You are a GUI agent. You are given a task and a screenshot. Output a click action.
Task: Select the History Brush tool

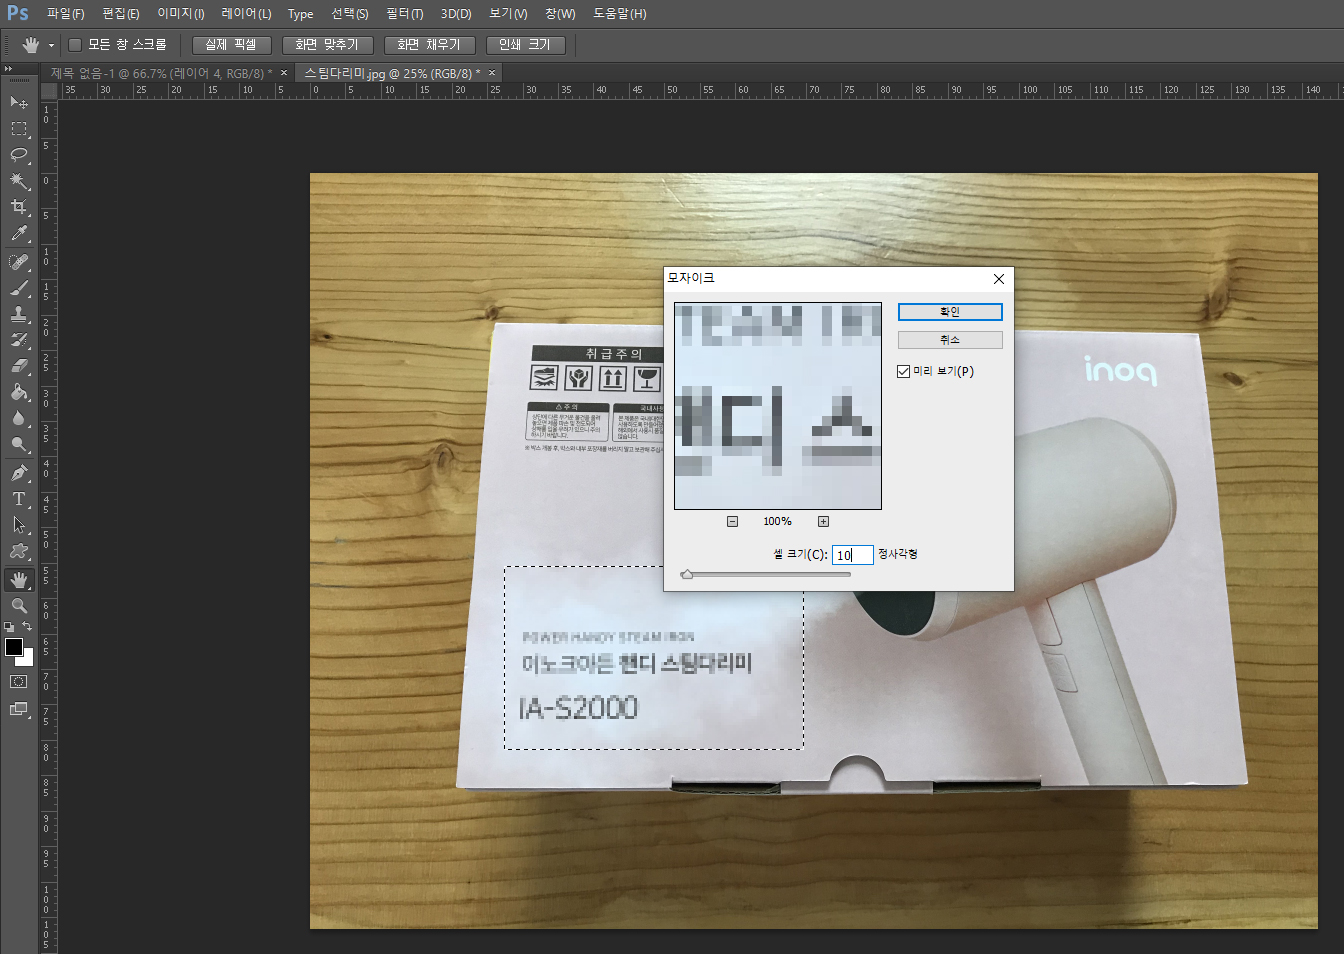19,340
